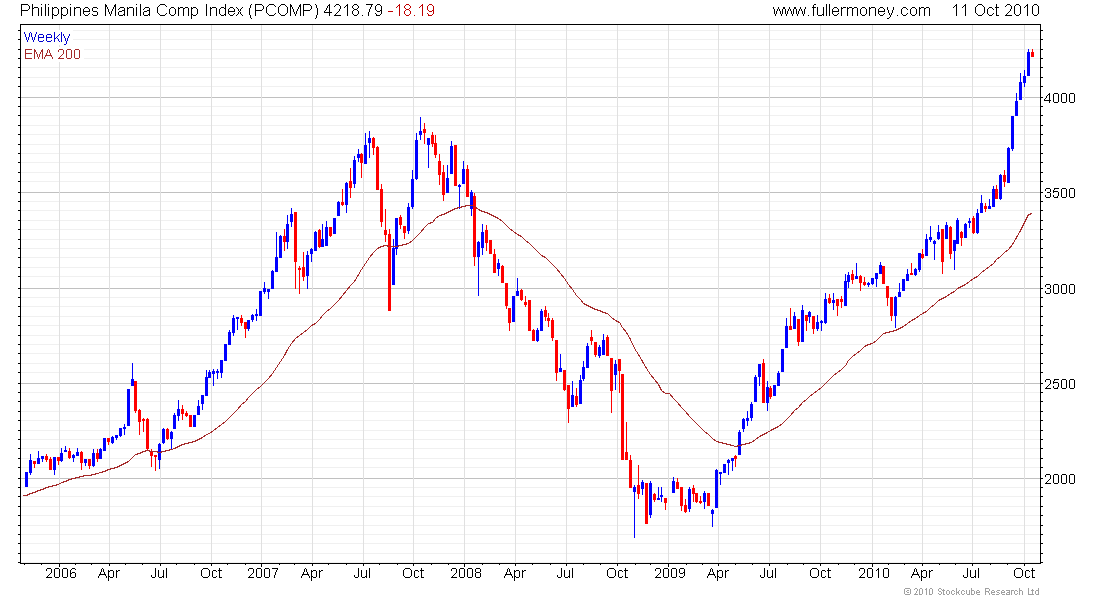Viewport: 1100px width, 600px height.
Task: Click the 2009 year label on time axis
Action: [669, 573]
